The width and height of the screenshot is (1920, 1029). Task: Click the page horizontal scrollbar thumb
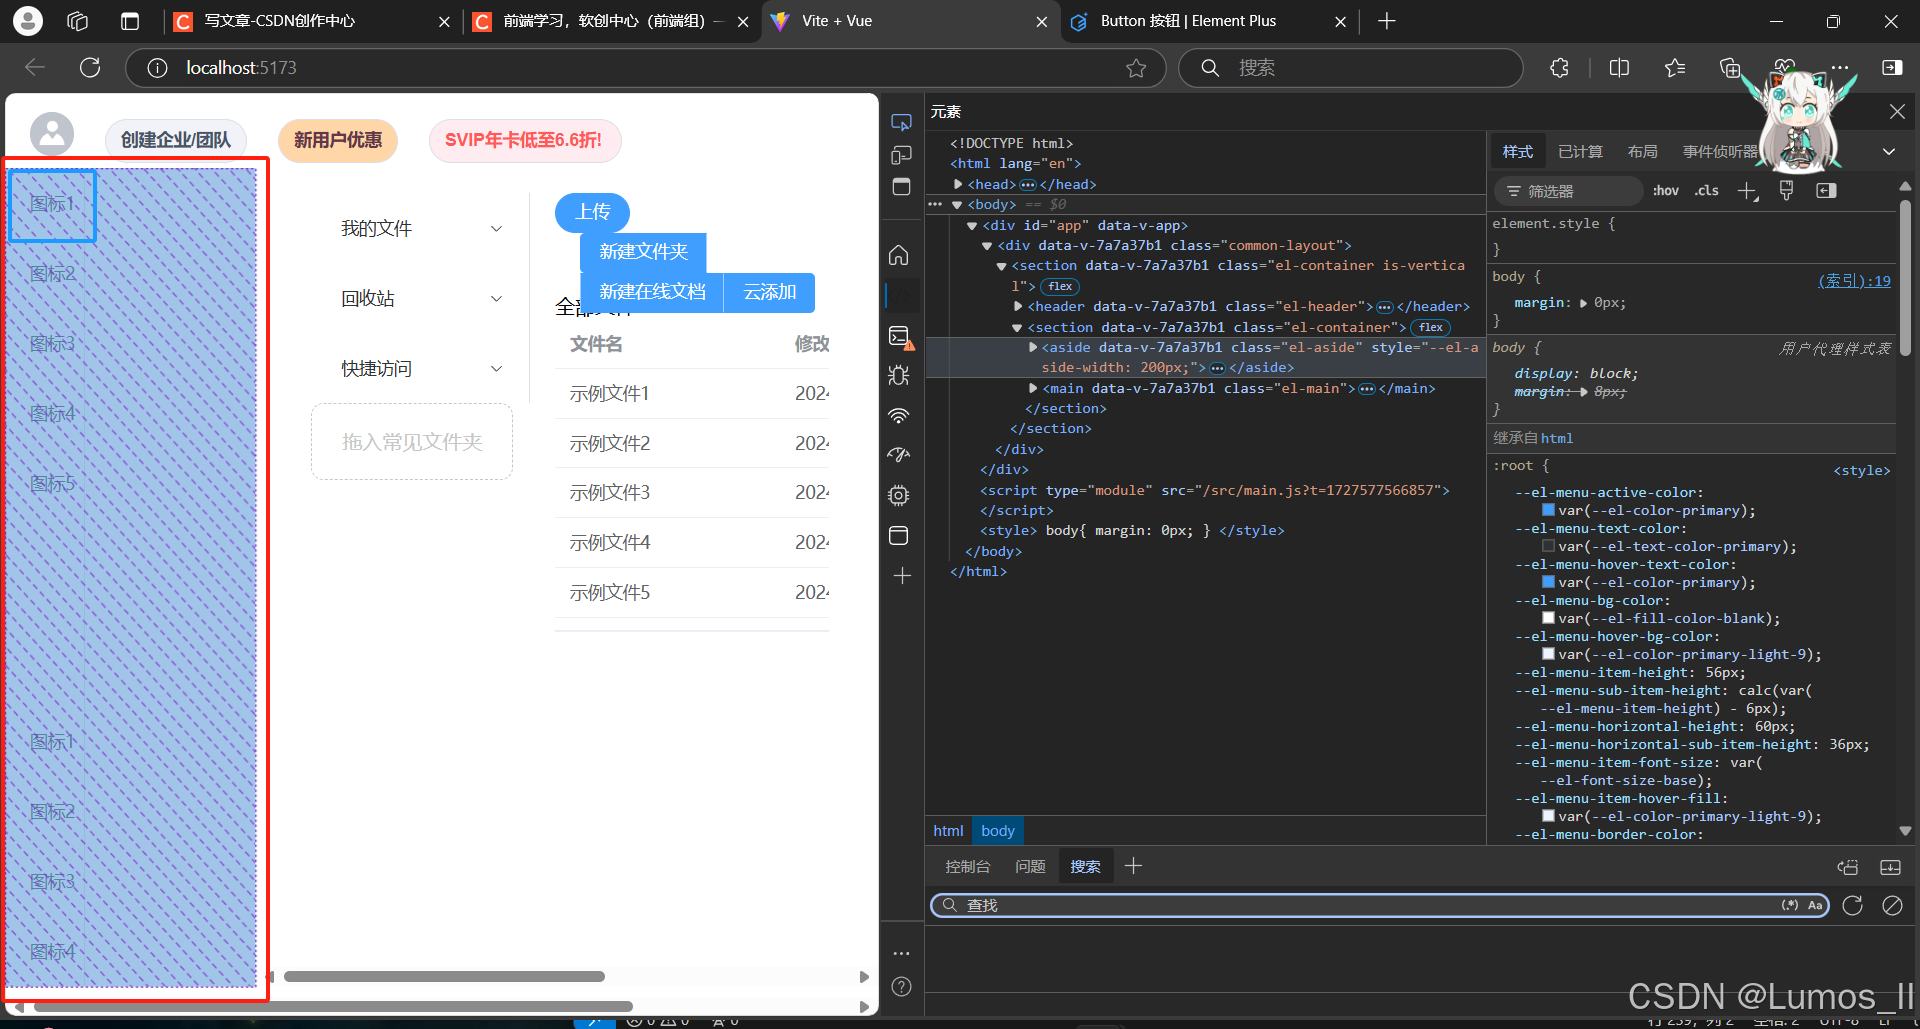[x=333, y=1006]
